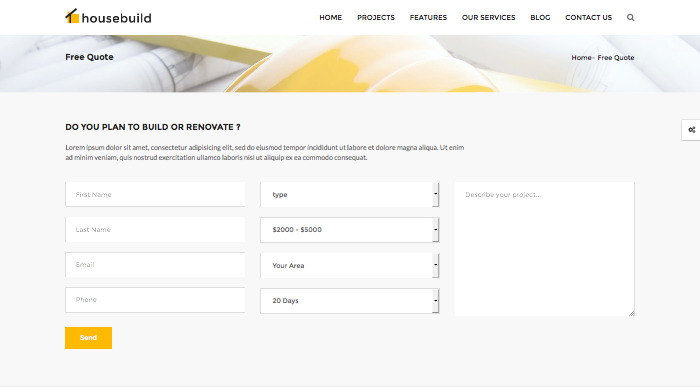
Task: Focus the Email input field
Action: (x=155, y=265)
